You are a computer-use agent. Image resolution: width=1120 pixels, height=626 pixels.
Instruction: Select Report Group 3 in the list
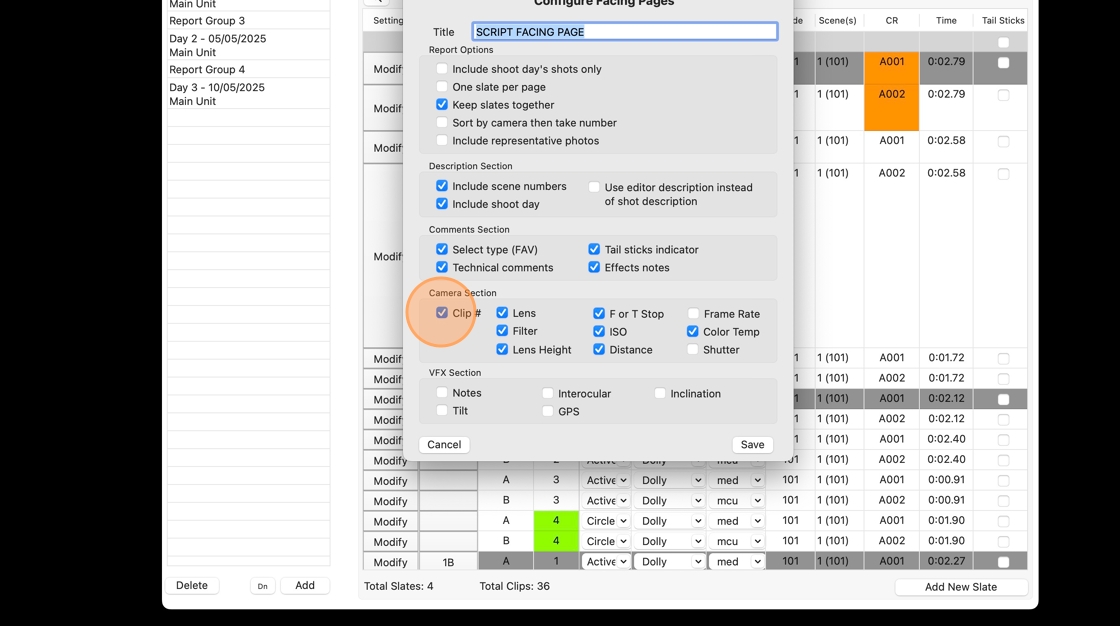(249, 21)
